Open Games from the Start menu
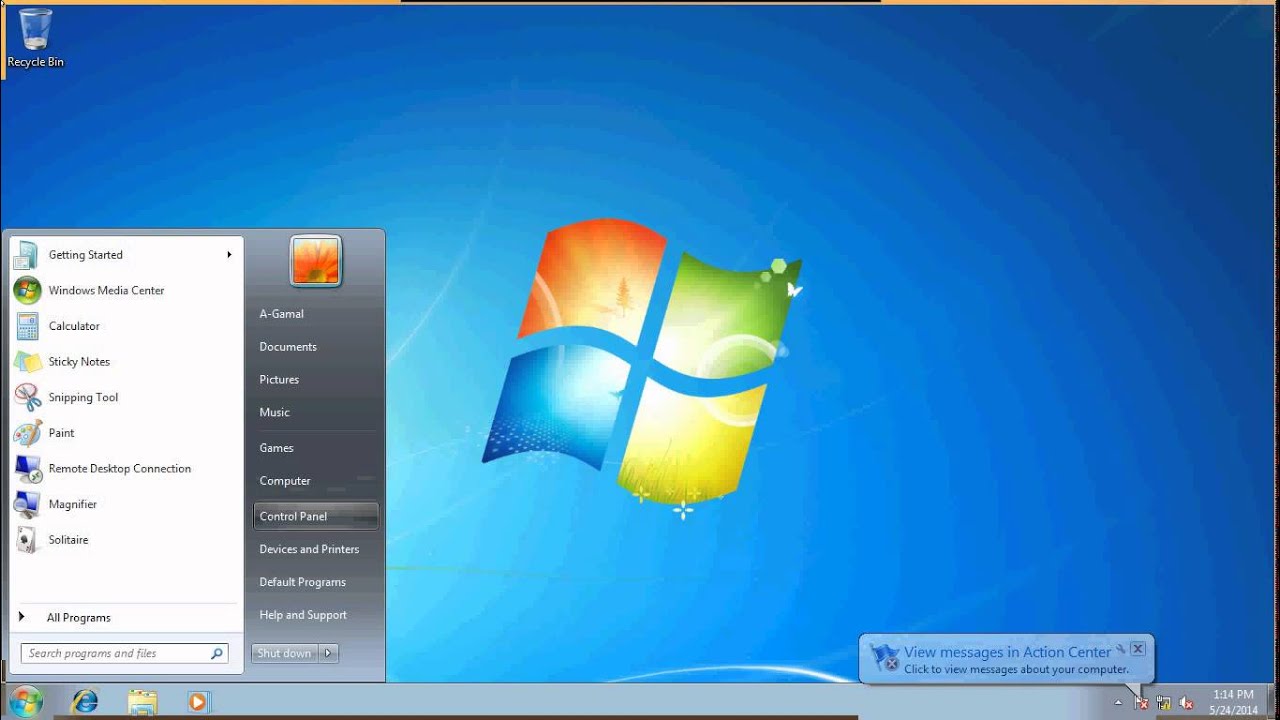The image size is (1280, 720). pos(316,448)
